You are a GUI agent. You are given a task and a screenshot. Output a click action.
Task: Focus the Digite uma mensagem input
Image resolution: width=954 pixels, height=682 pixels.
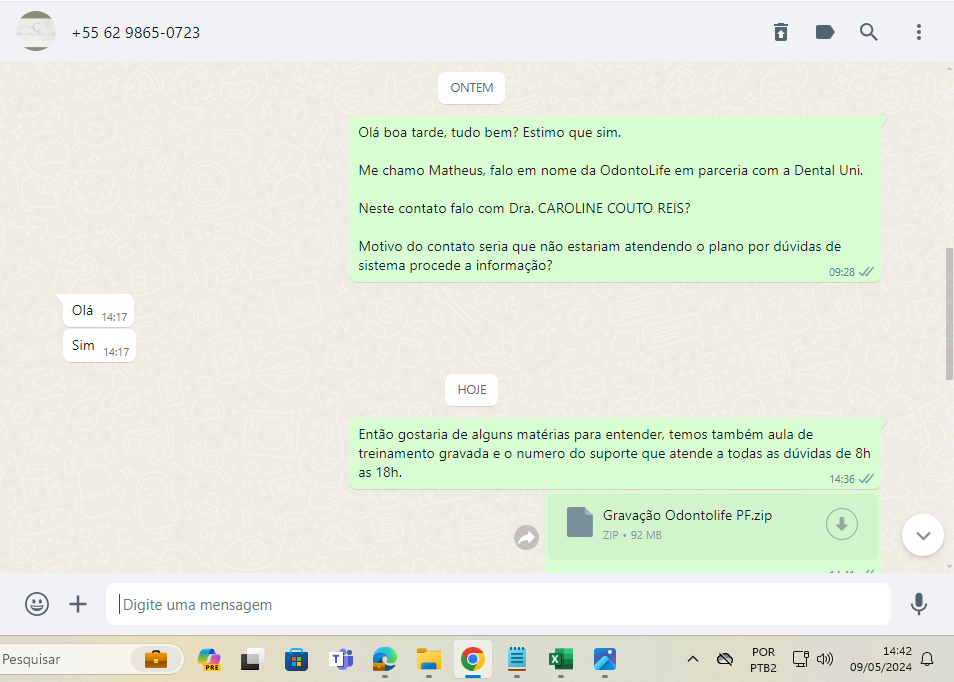click(x=498, y=604)
